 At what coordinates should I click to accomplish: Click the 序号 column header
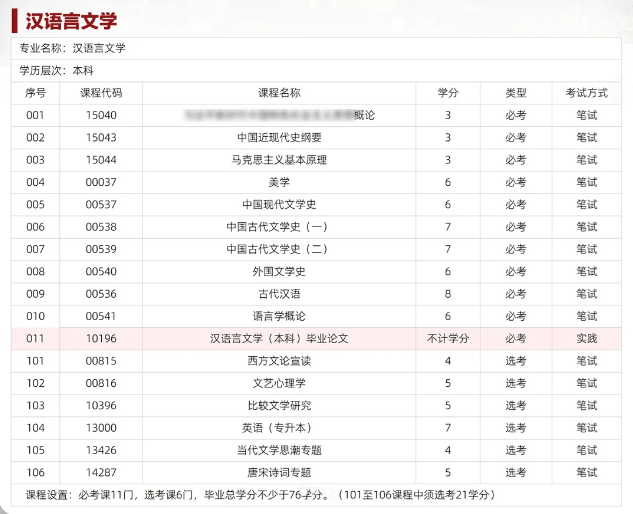(36, 93)
